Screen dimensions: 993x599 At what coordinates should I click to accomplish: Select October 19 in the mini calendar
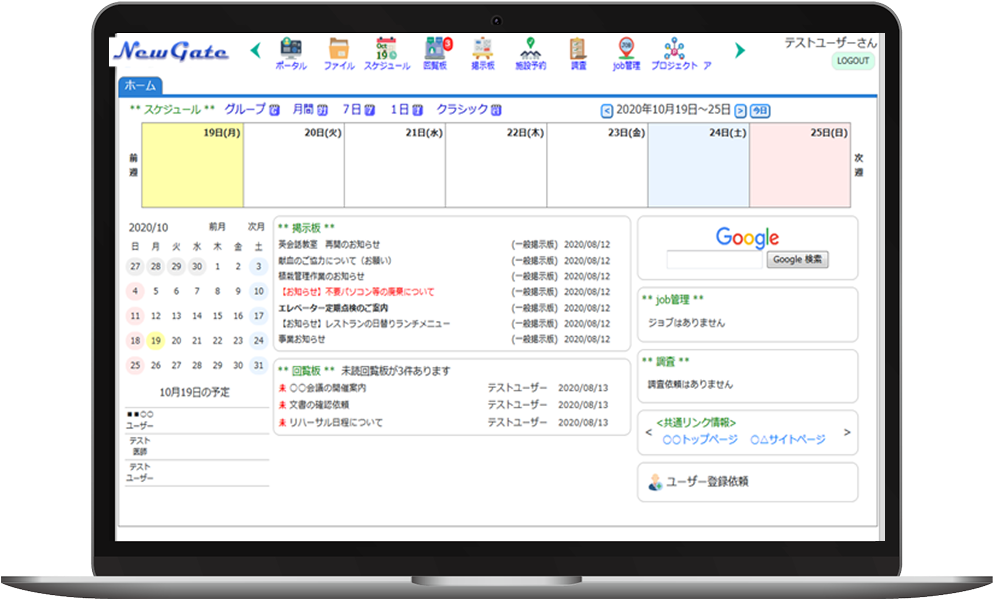(156, 340)
